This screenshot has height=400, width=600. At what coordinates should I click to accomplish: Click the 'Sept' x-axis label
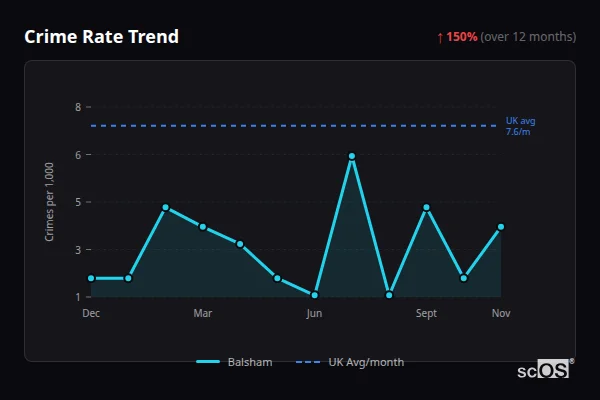pos(426,313)
